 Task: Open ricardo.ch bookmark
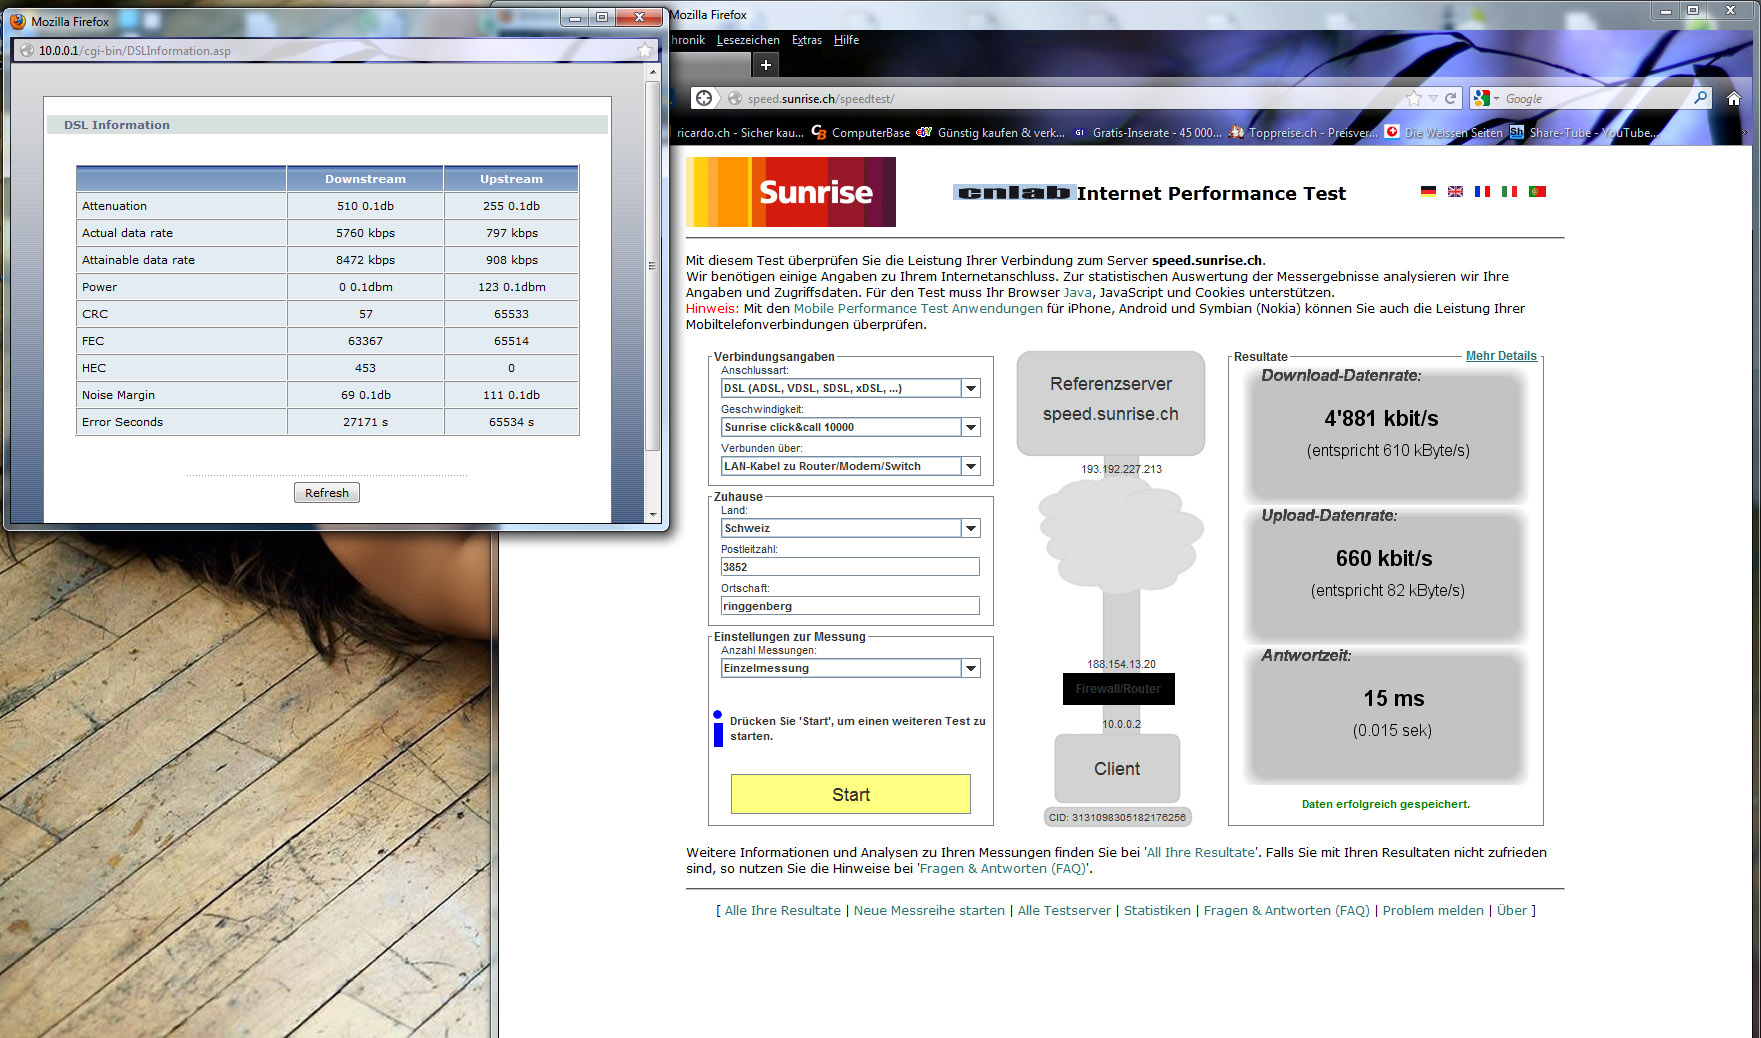coord(738,132)
